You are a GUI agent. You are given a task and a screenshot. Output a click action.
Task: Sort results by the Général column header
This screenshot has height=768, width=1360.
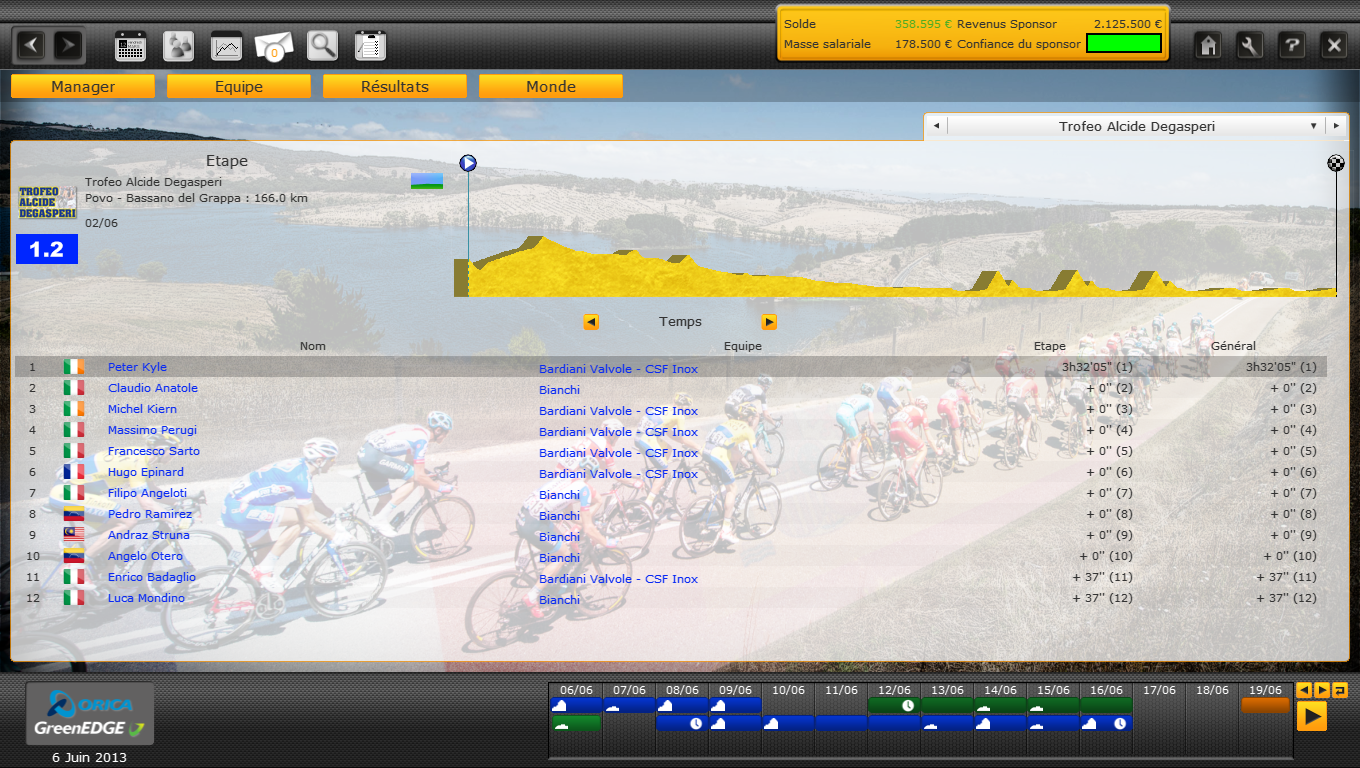click(1233, 346)
